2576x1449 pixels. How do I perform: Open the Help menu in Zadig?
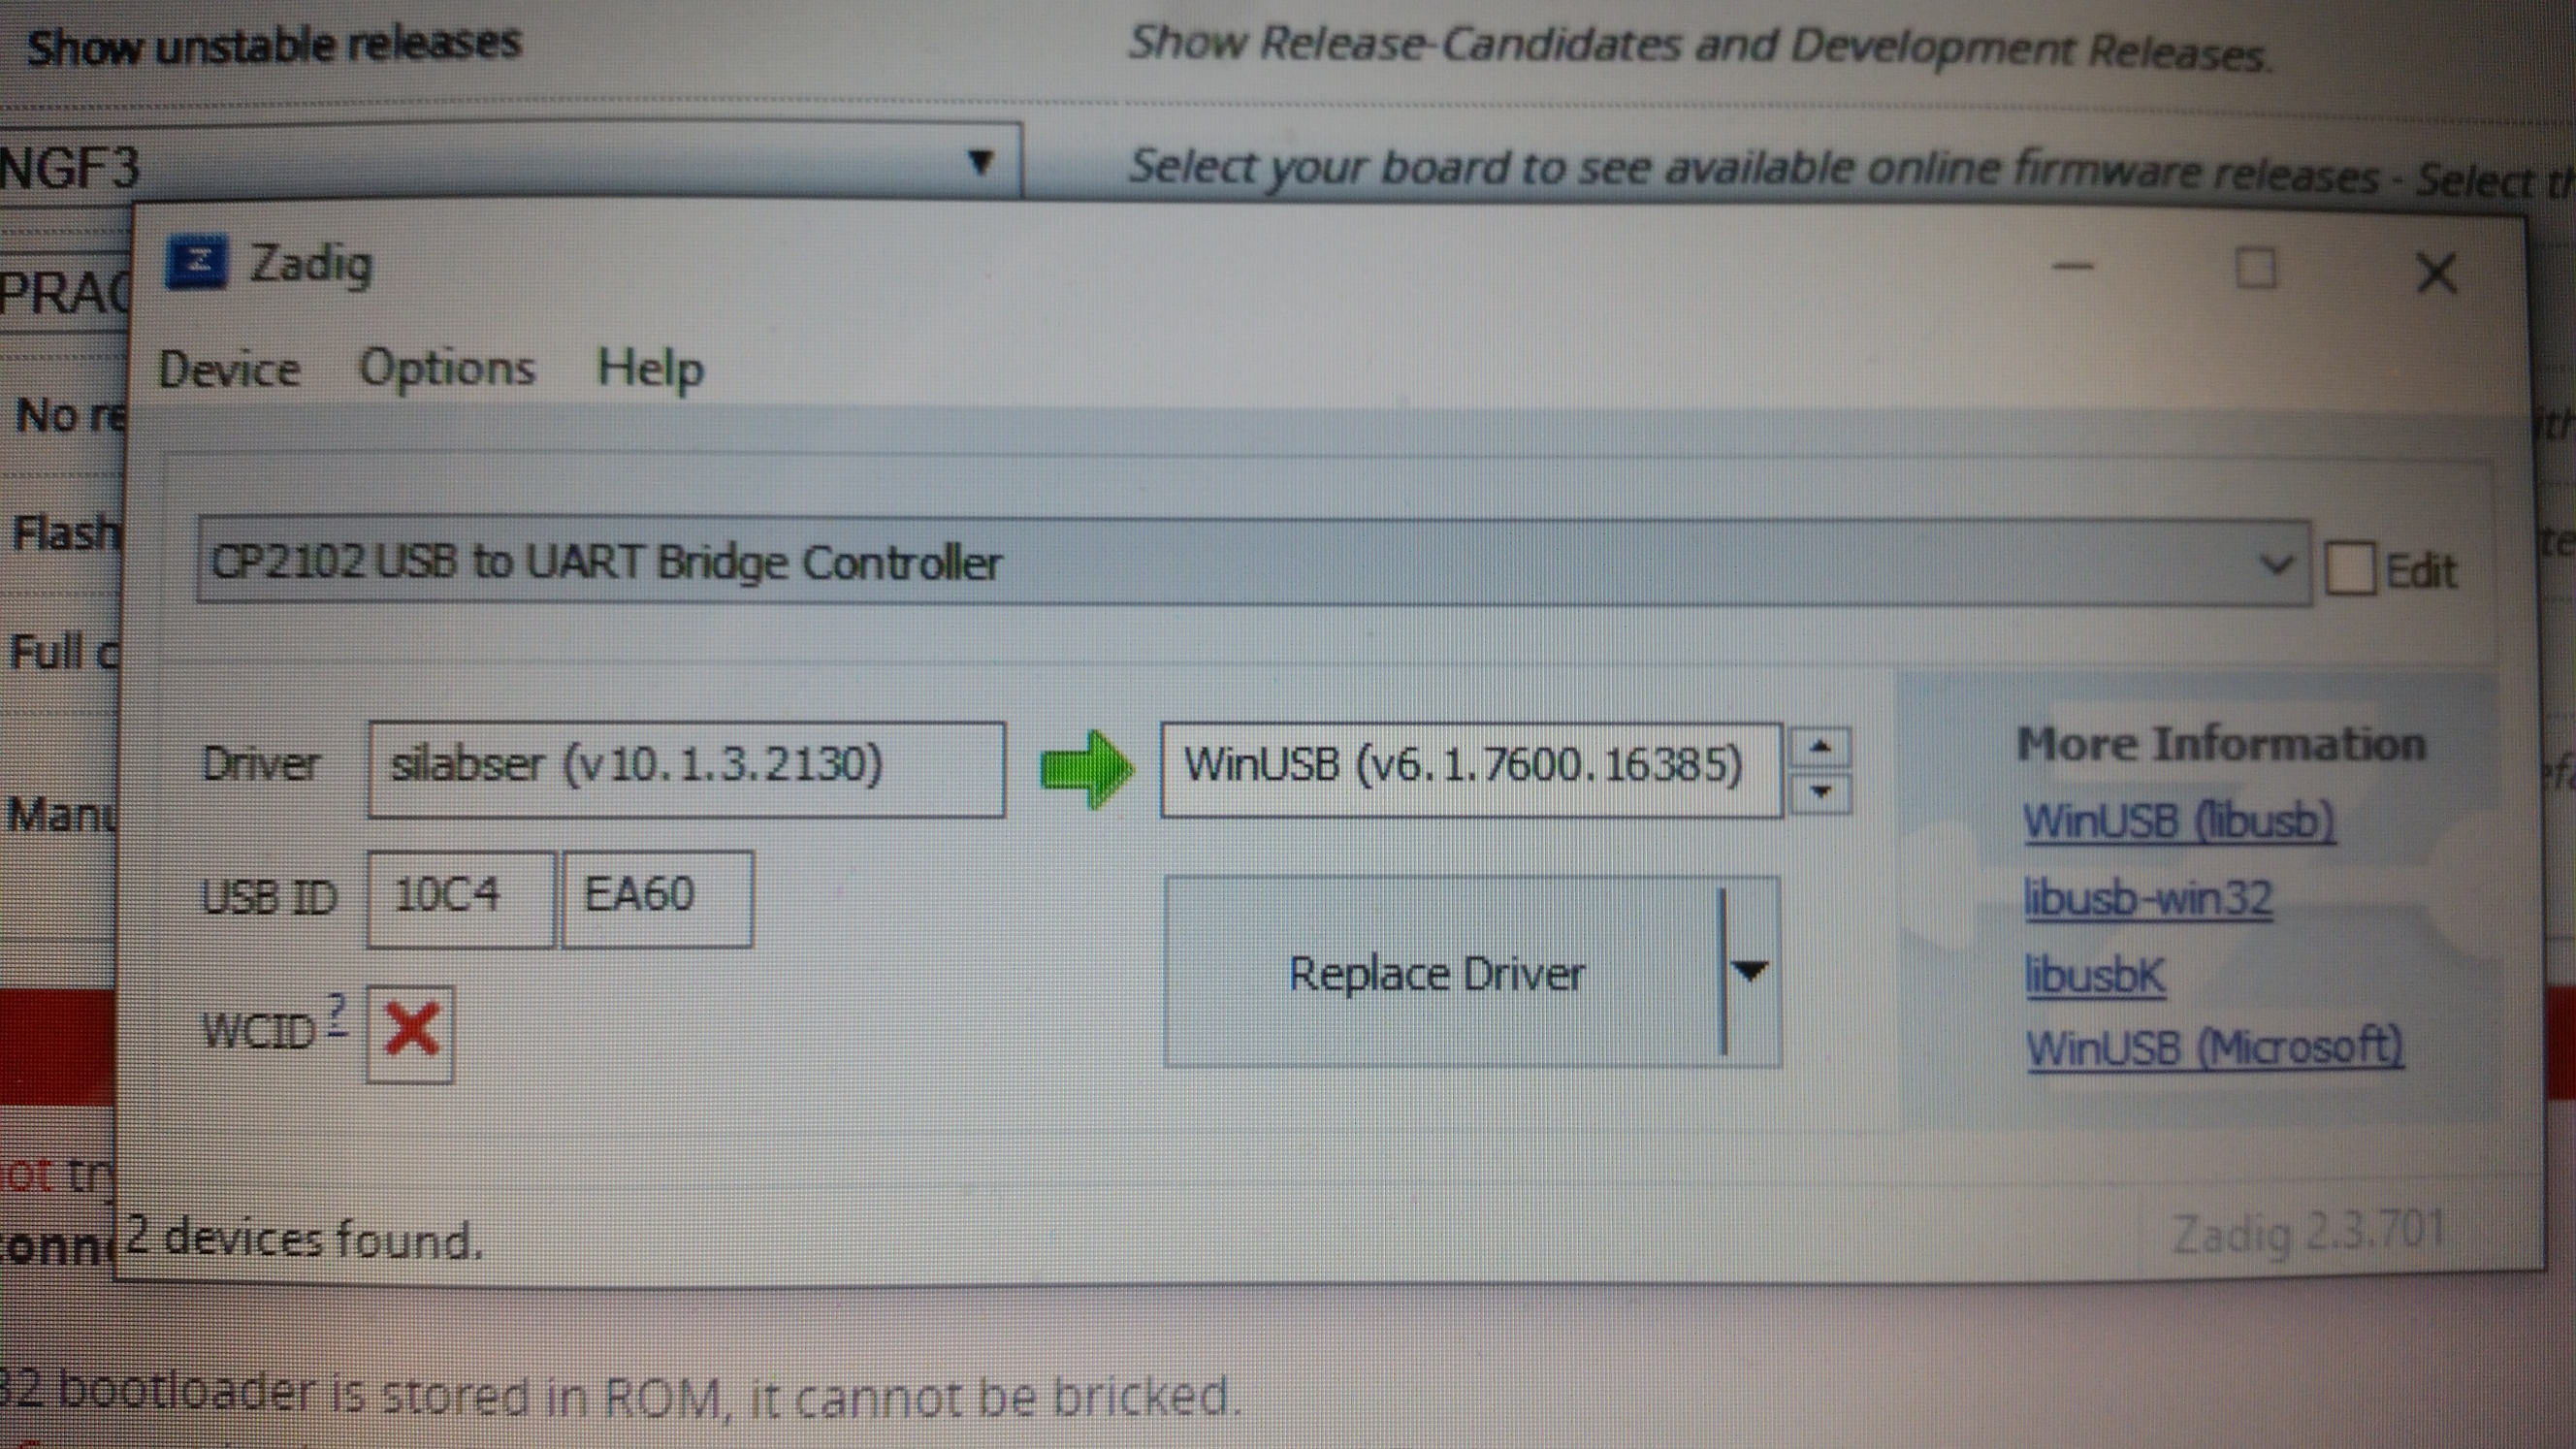(x=650, y=368)
